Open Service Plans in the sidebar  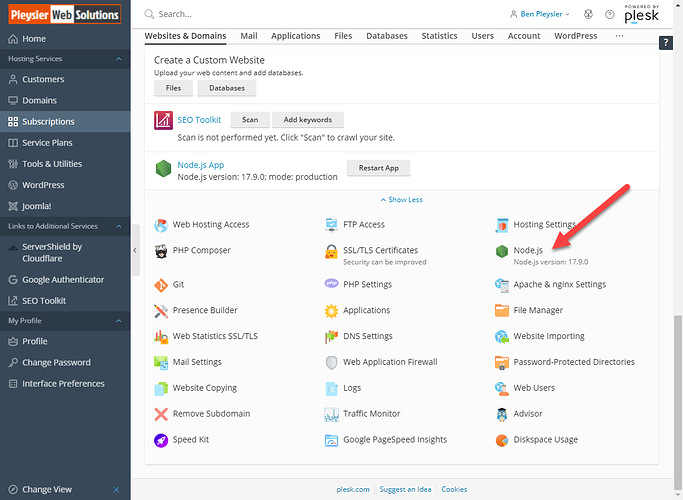[65, 143]
